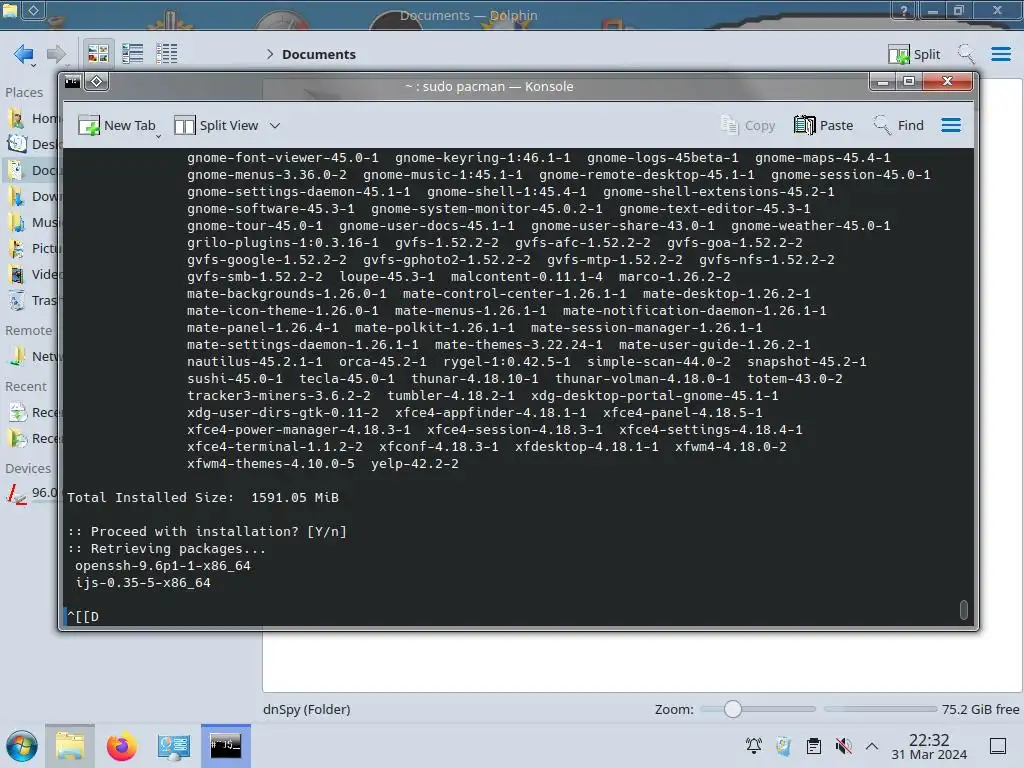Screen dimensions: 1024x768
Task: Open Dolphin file manager from taskbar
Action: 70,746
